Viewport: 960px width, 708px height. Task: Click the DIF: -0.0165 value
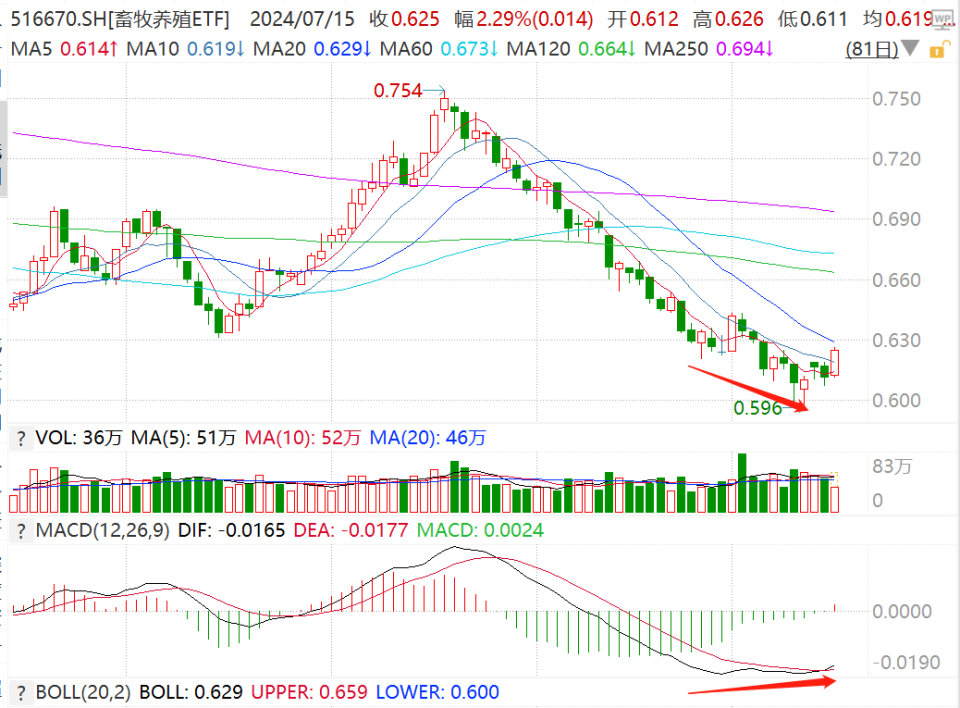click(231, 530)
